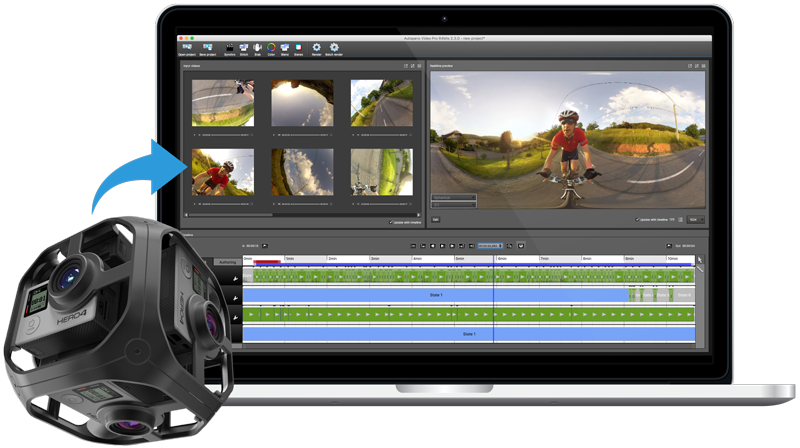This screenshot has height=448, width=800.
Task: Open the Synchro tool
Action: 229,48
